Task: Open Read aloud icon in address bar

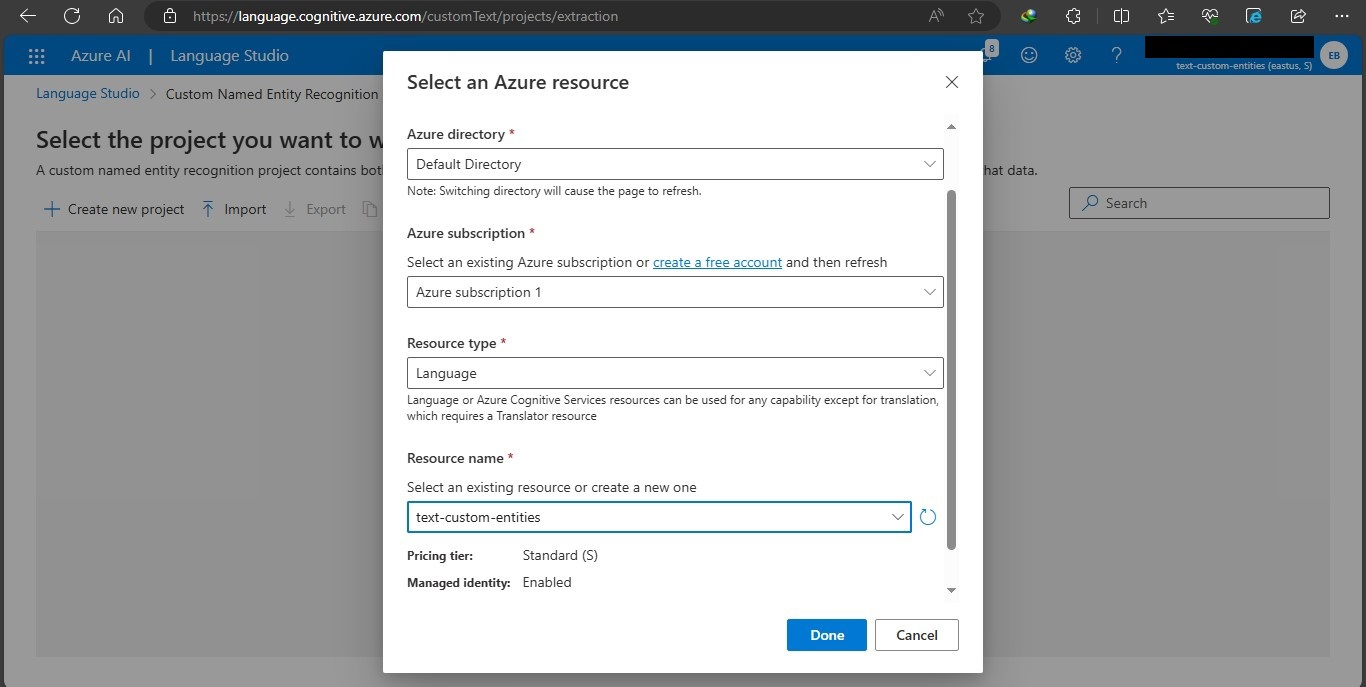Action: (x=937, y=16)
